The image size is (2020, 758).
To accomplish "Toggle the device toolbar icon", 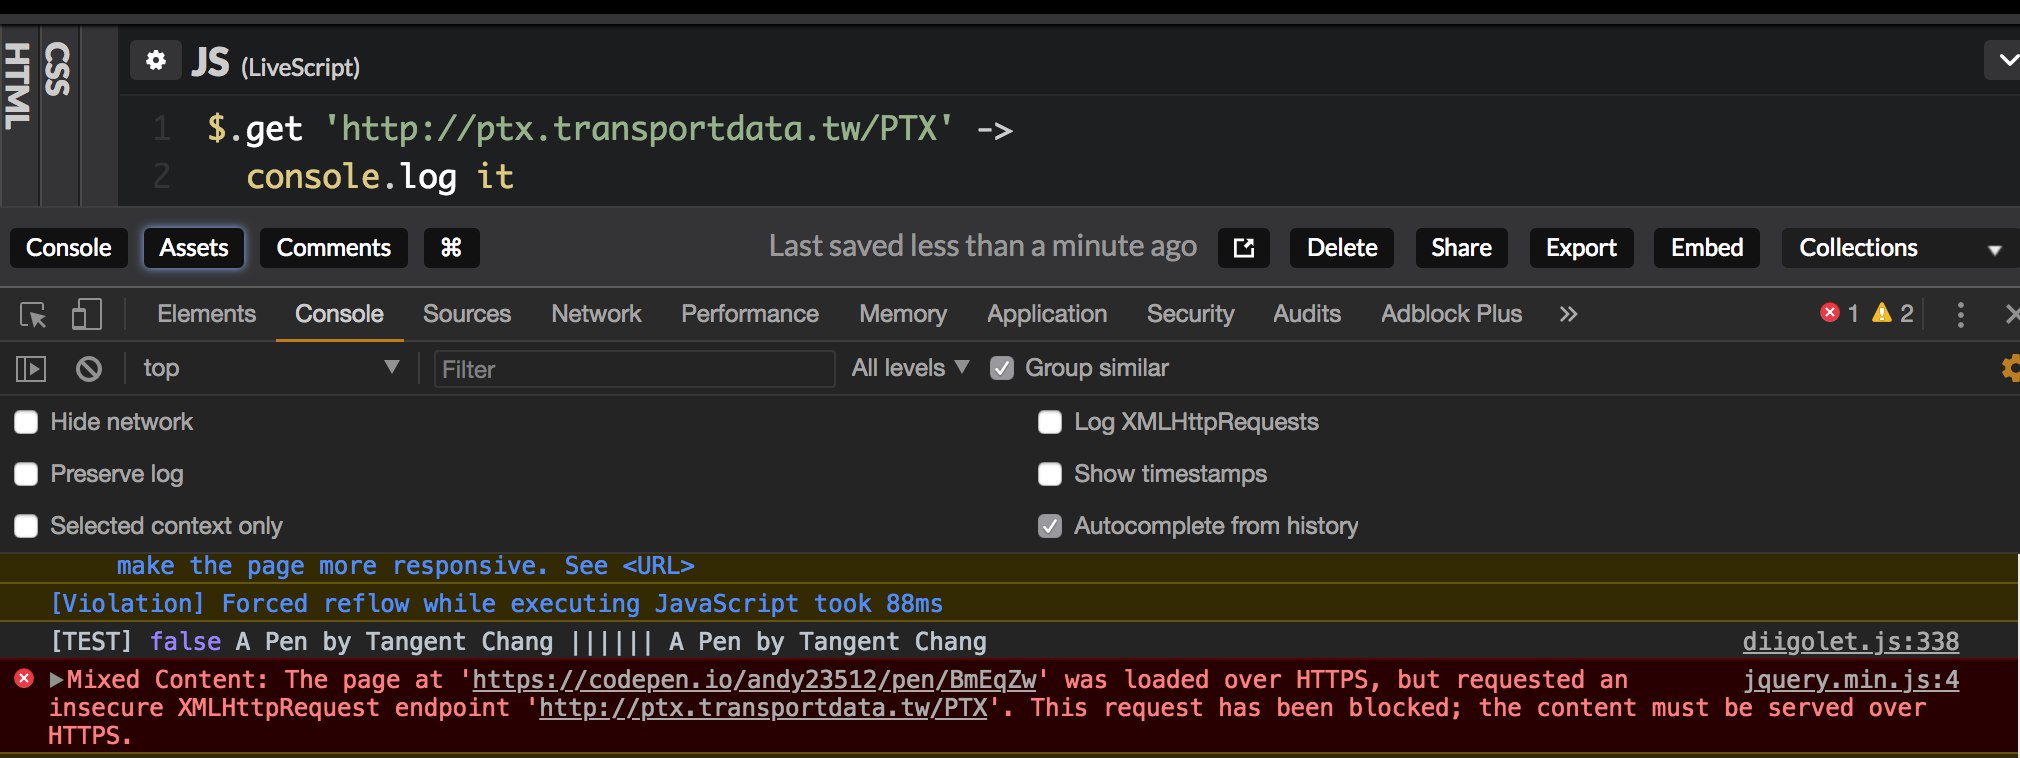I will (x=87, y=315).
